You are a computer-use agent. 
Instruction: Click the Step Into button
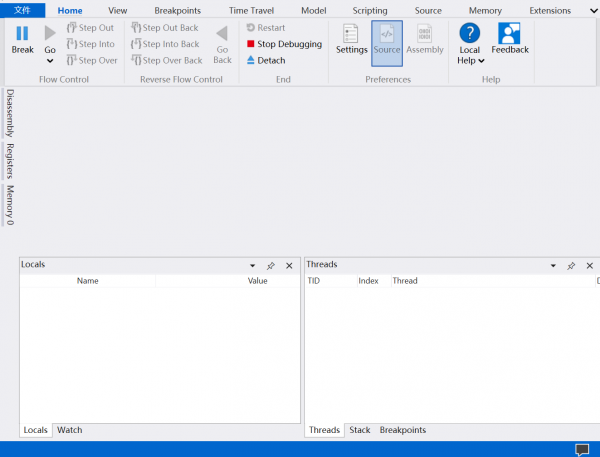[x=90, y=44]
